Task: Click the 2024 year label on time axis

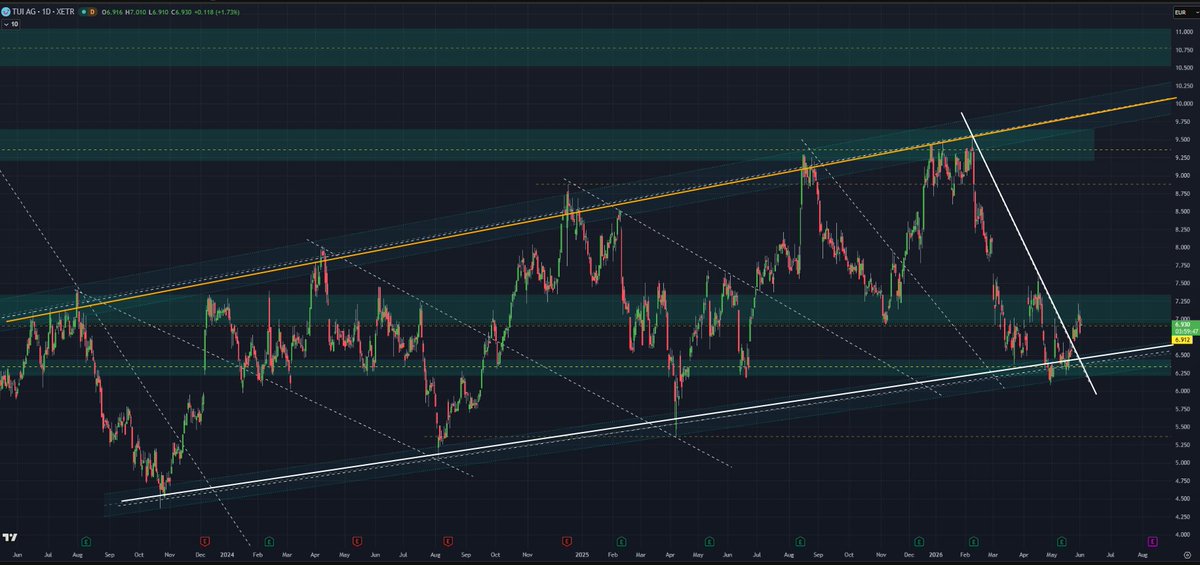Action: point(227,553)
